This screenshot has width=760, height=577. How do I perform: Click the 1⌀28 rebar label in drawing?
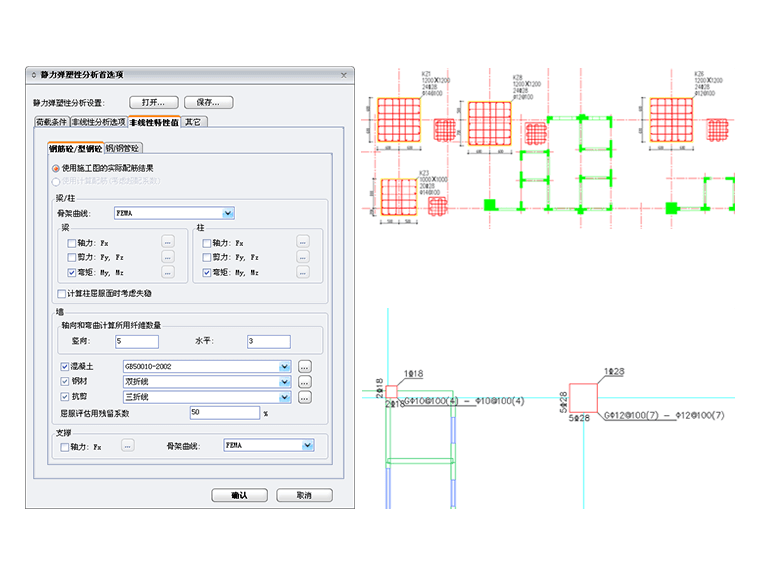point(614,371)
